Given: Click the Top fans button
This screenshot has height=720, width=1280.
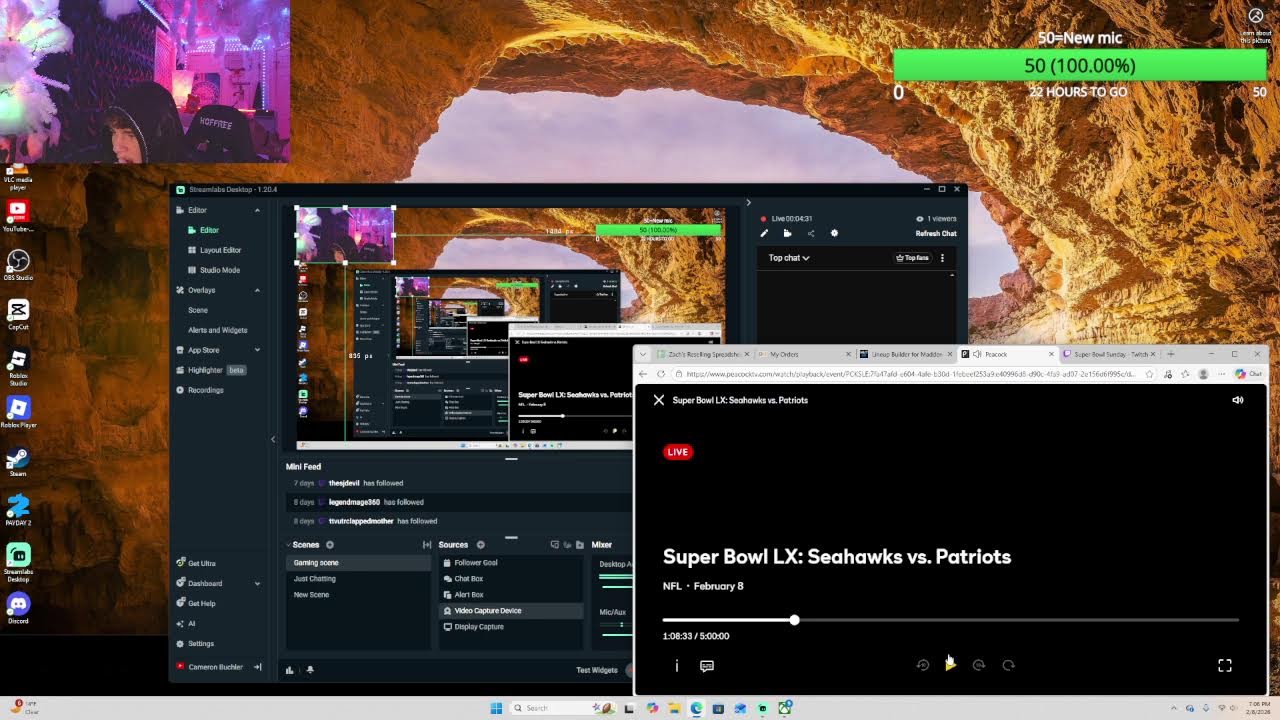Looking at the screenshot, I should [x=913, y=258].
